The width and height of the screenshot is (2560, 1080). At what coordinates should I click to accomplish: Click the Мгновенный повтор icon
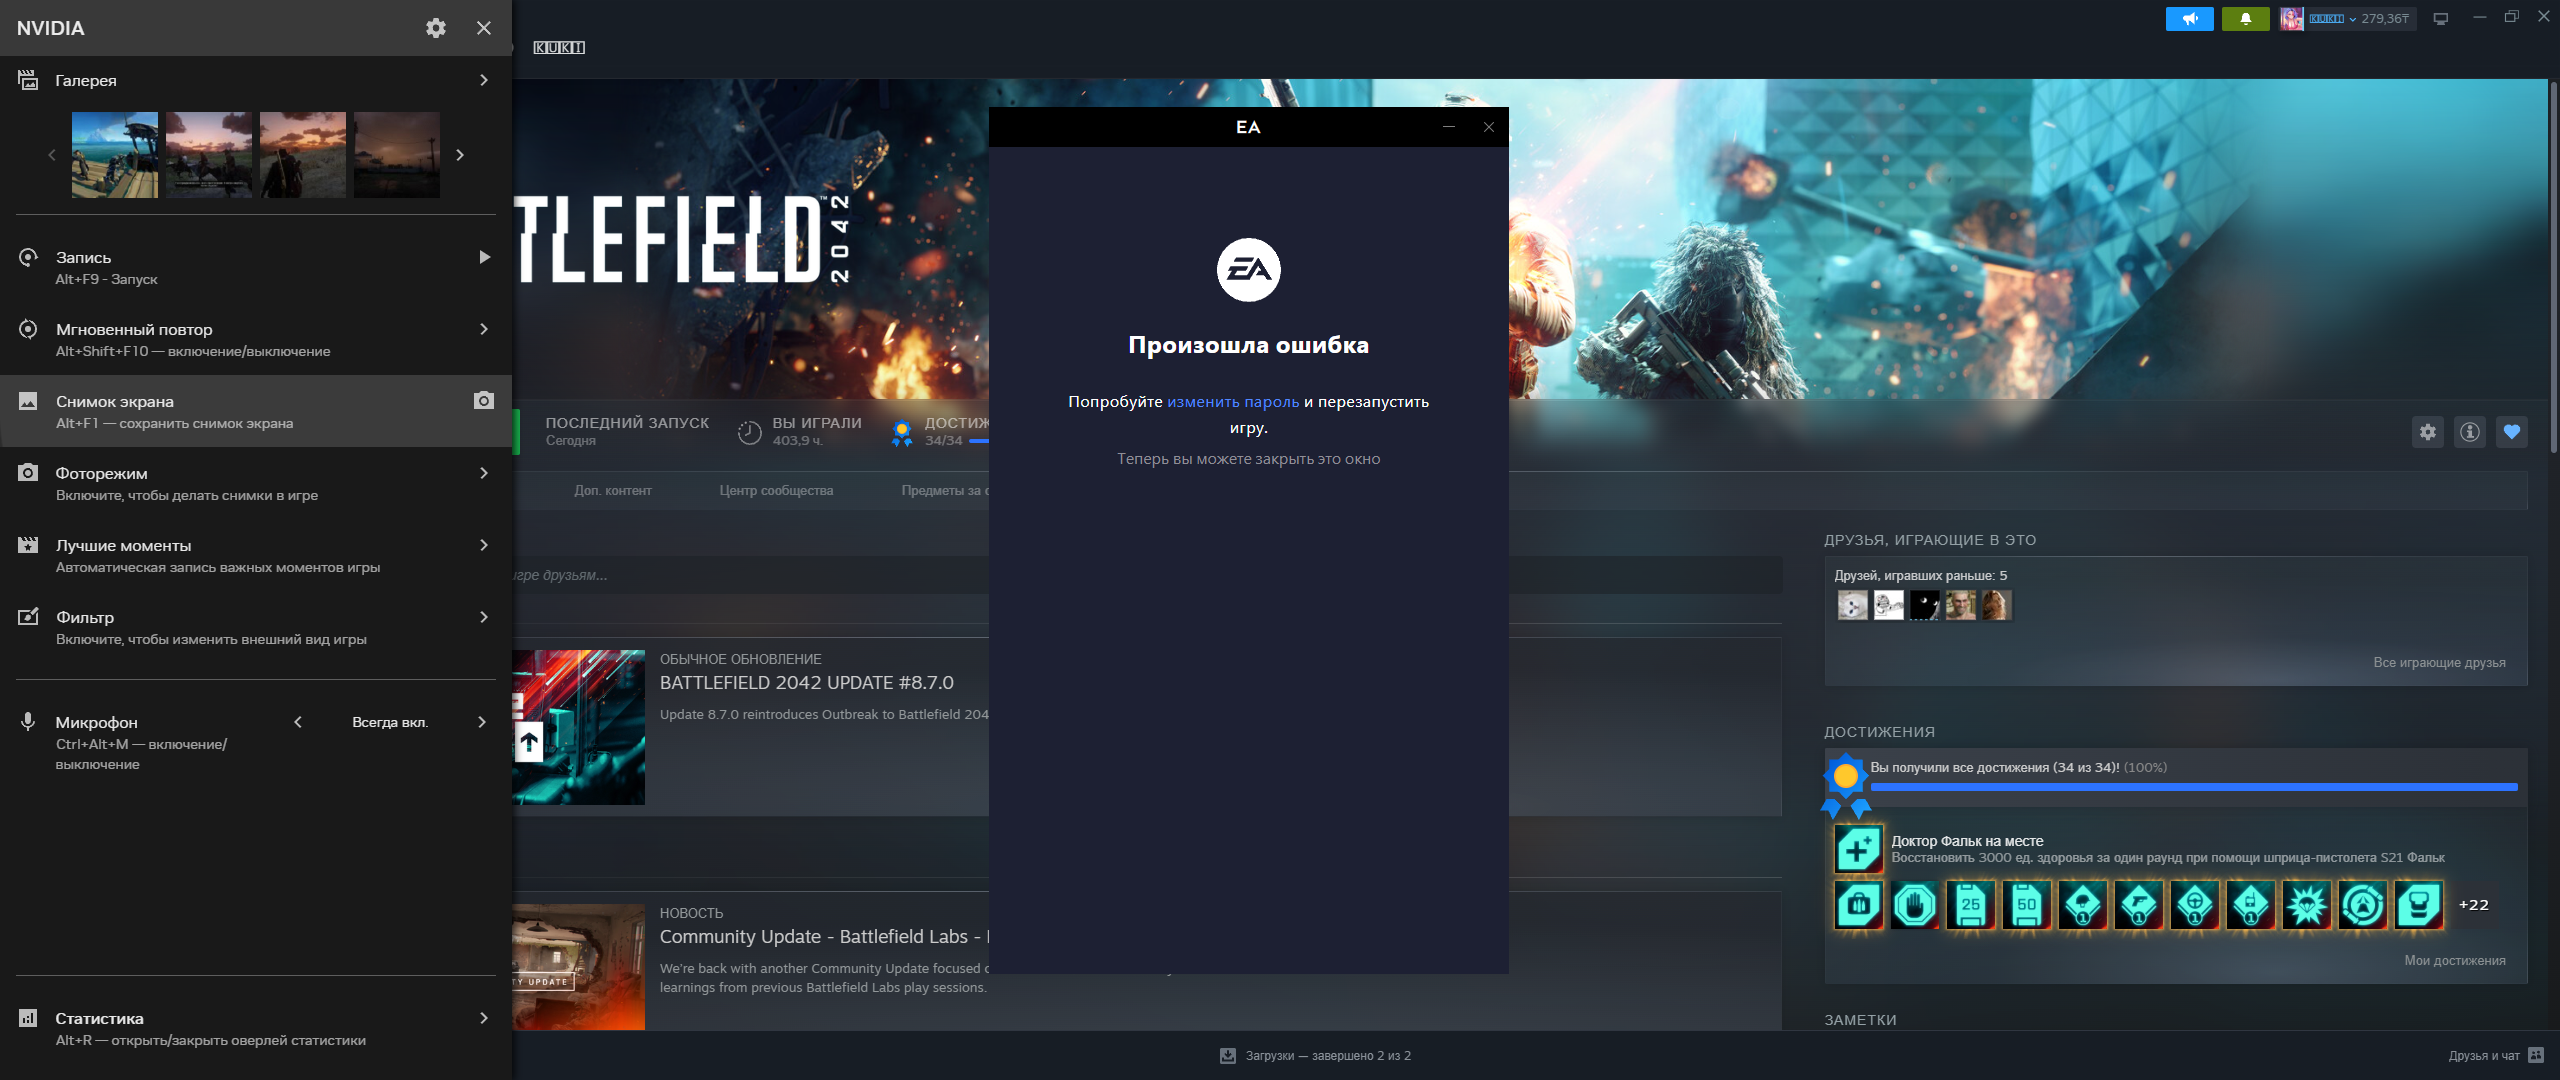[x=28, y=329]
